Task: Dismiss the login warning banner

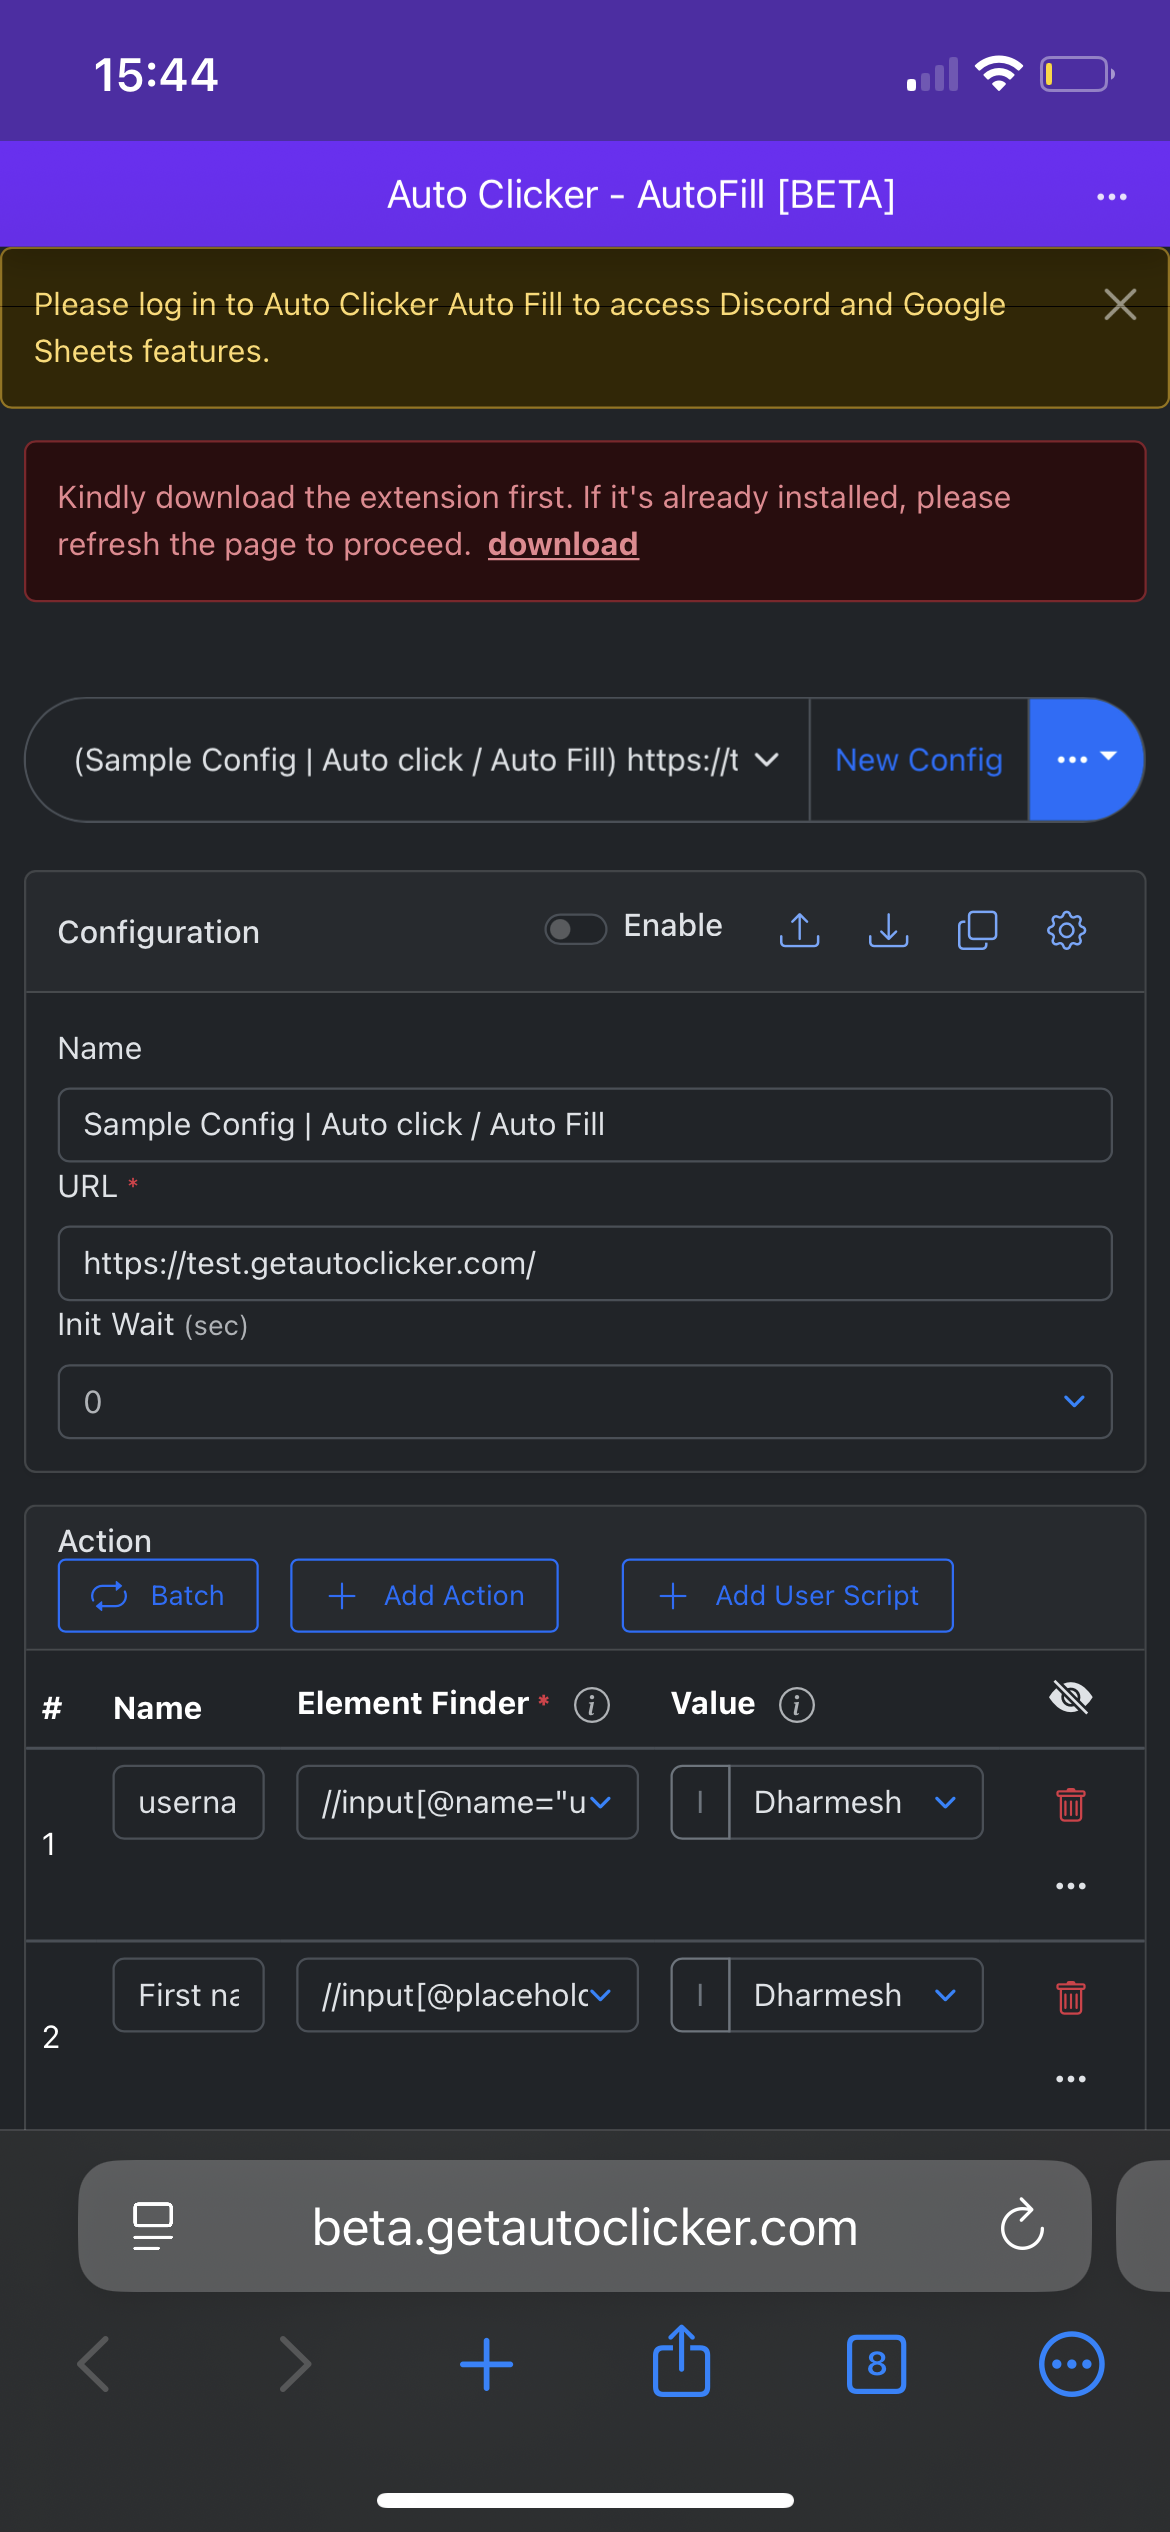Action: [1120, 304]
